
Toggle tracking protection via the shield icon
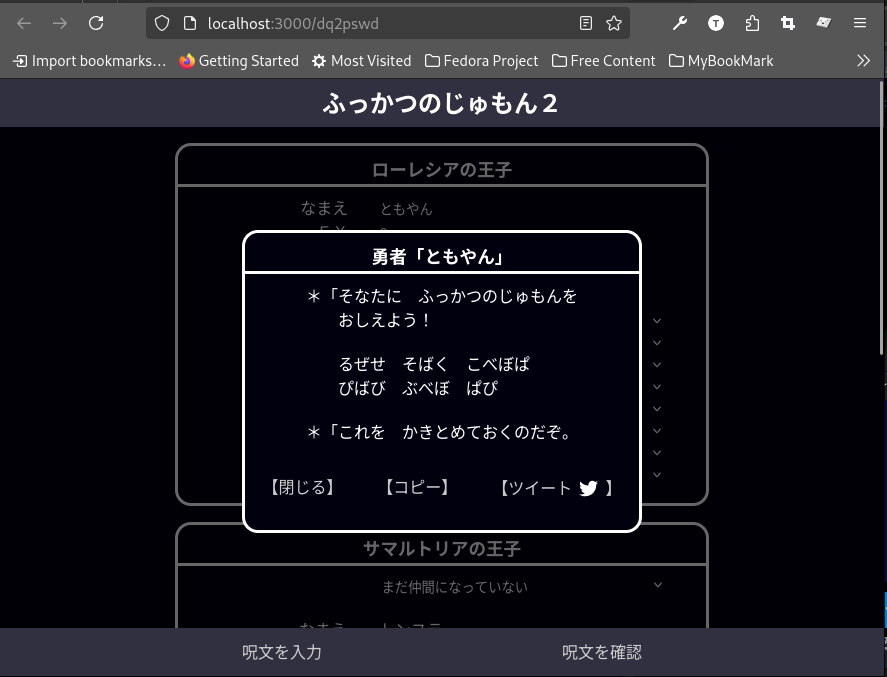pyautogui.click(x=161, y=23)
